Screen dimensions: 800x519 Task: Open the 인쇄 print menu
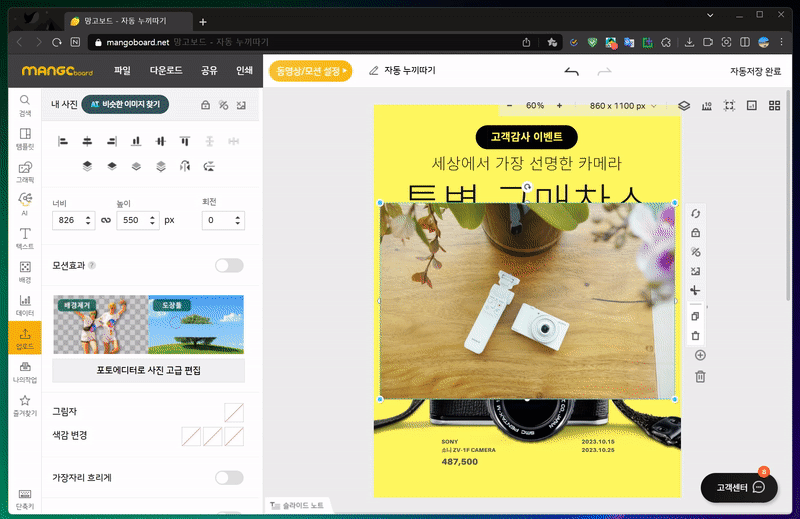pyautogui.click(x=244, y=70)
